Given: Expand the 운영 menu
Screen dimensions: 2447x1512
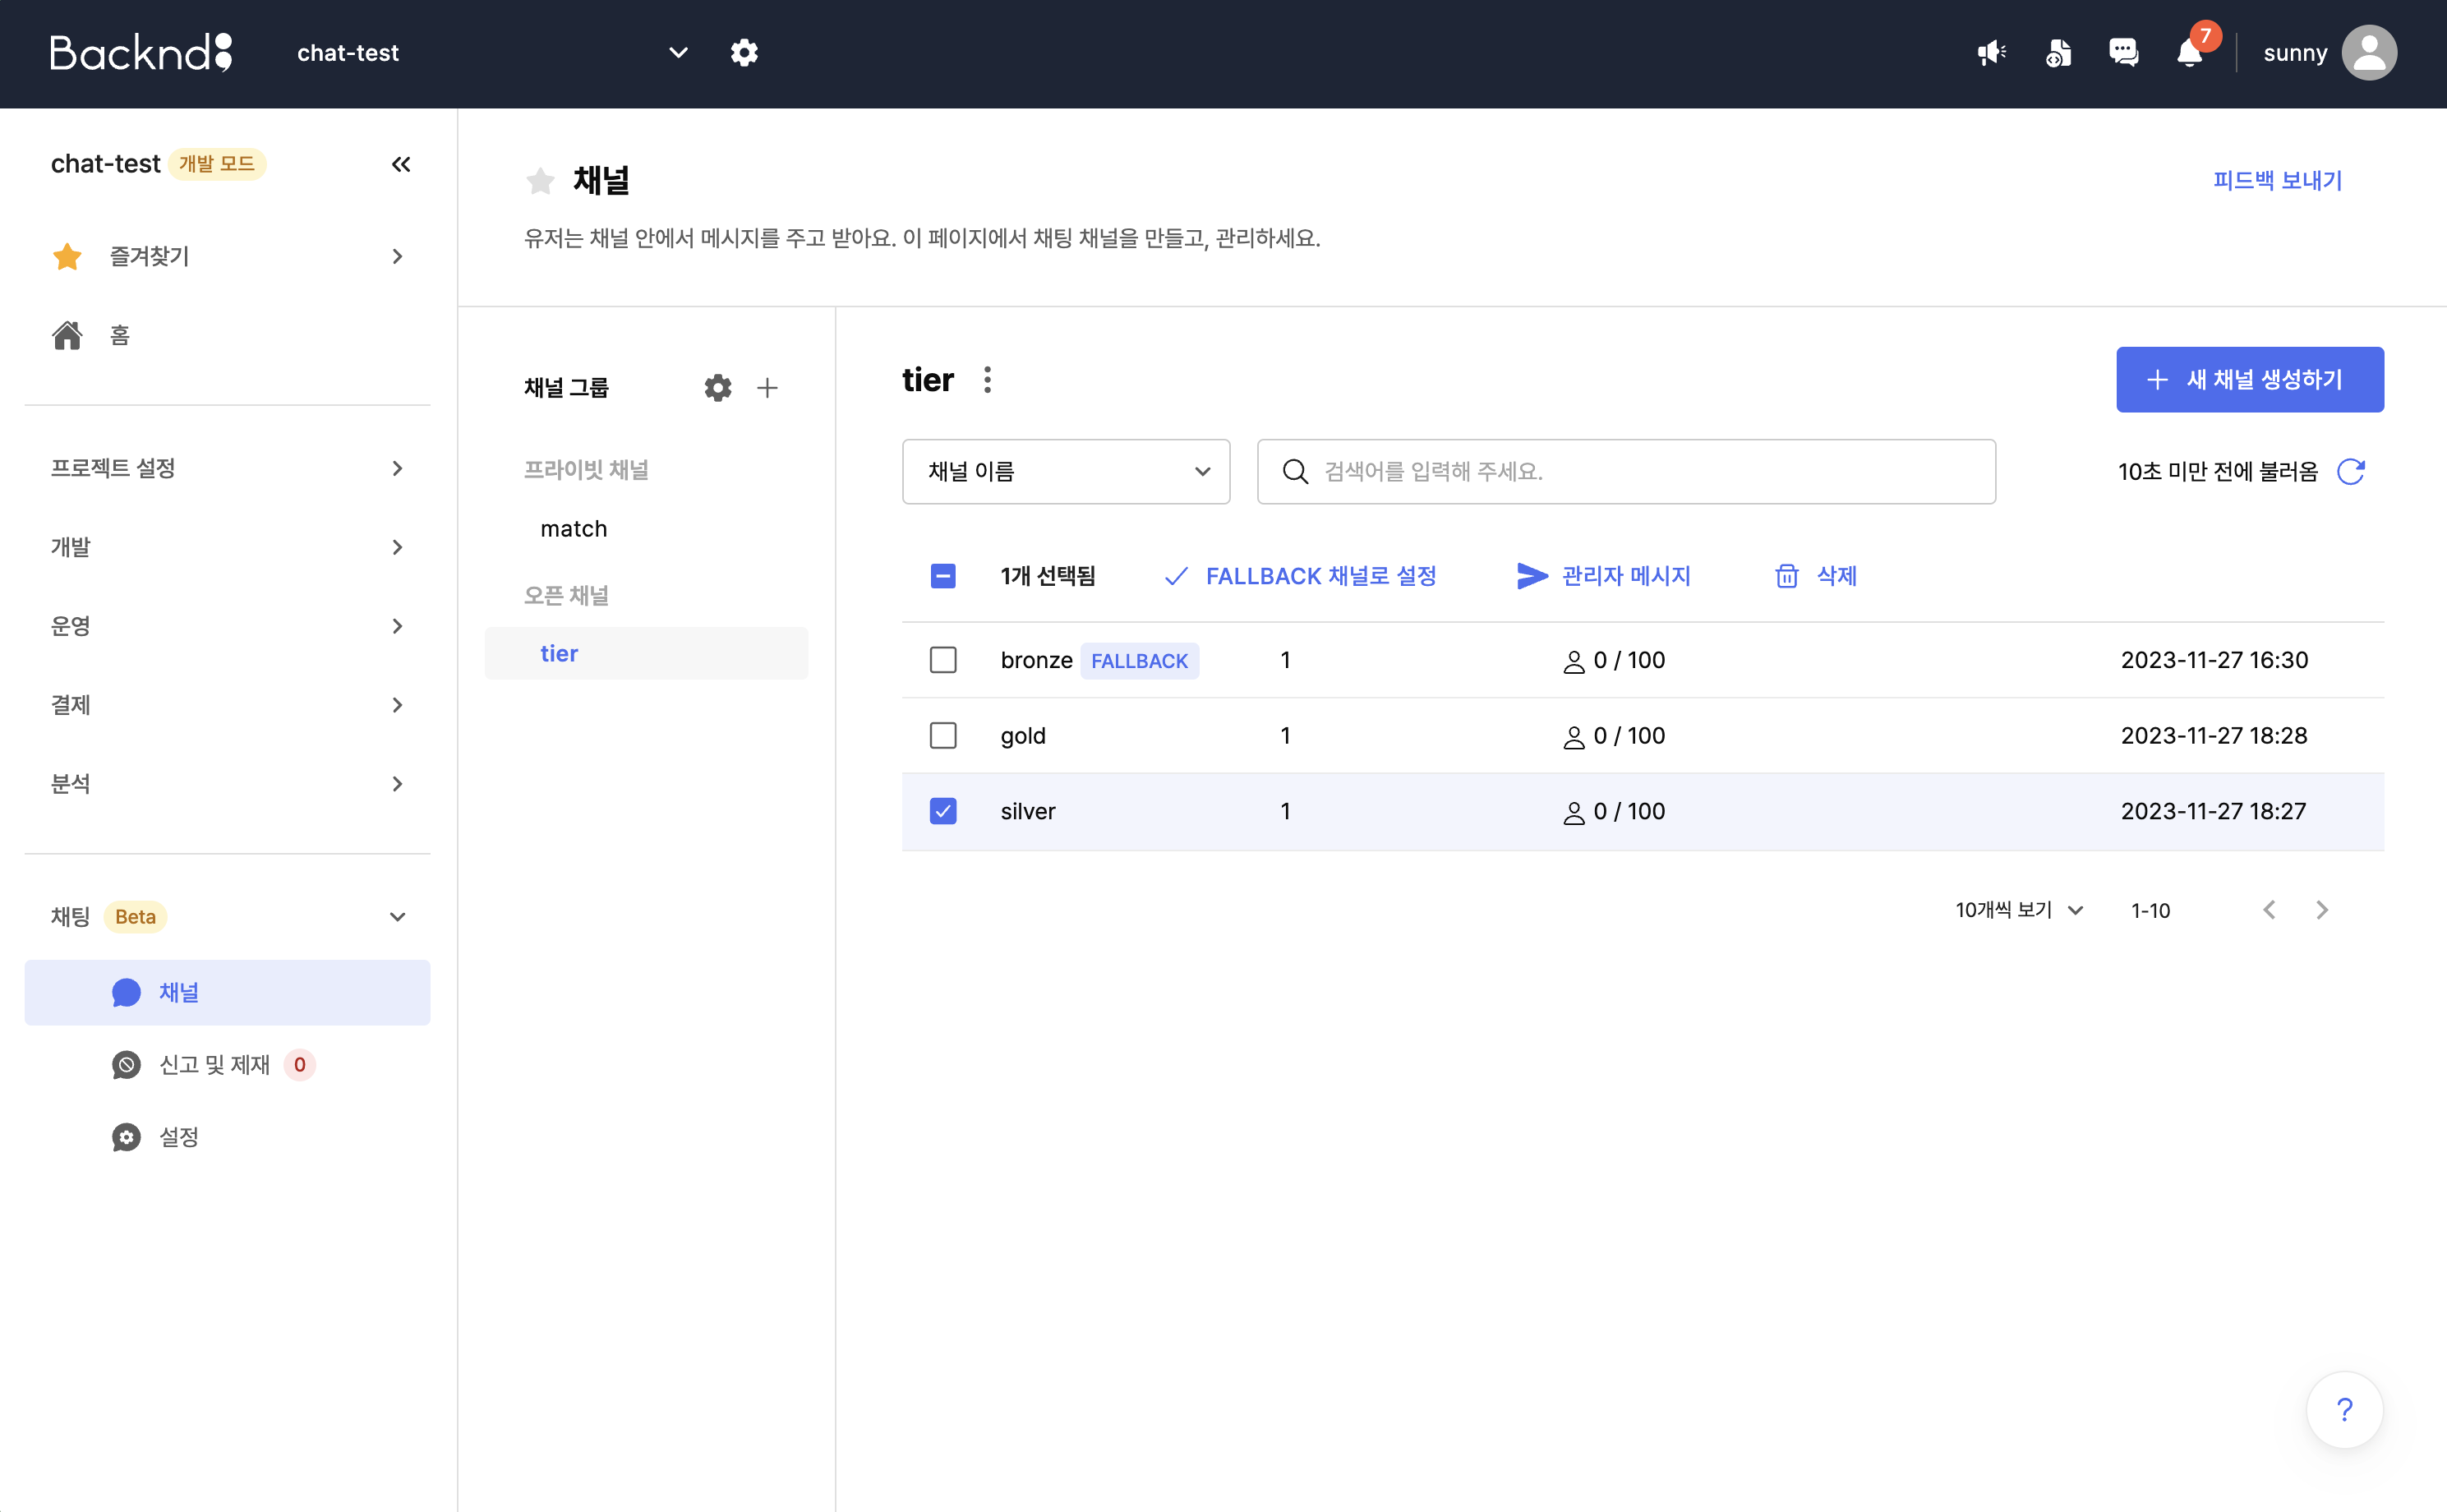Looking at the screenshot, I should (228, 626).
